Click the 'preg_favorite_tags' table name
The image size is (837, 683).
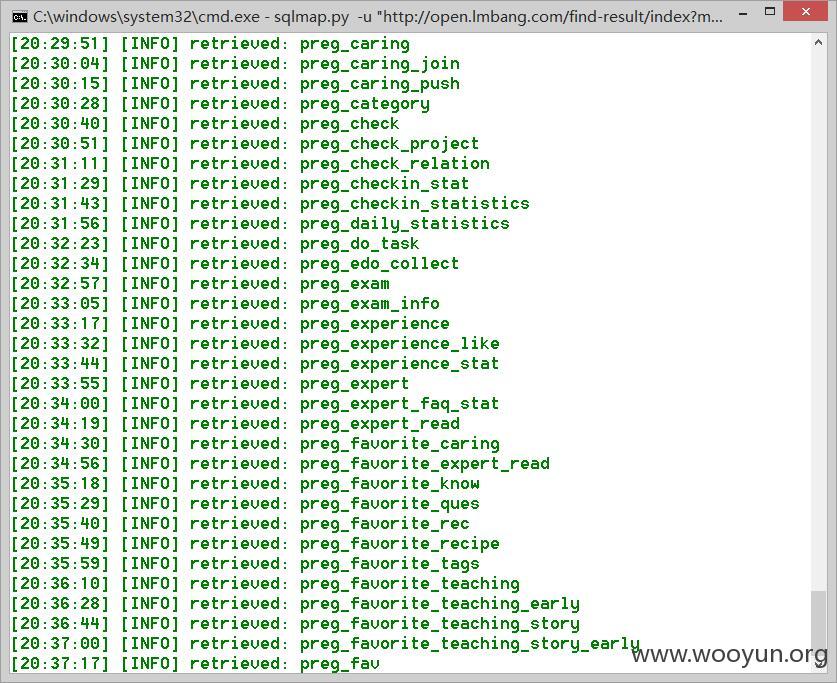tap(390, 565)
